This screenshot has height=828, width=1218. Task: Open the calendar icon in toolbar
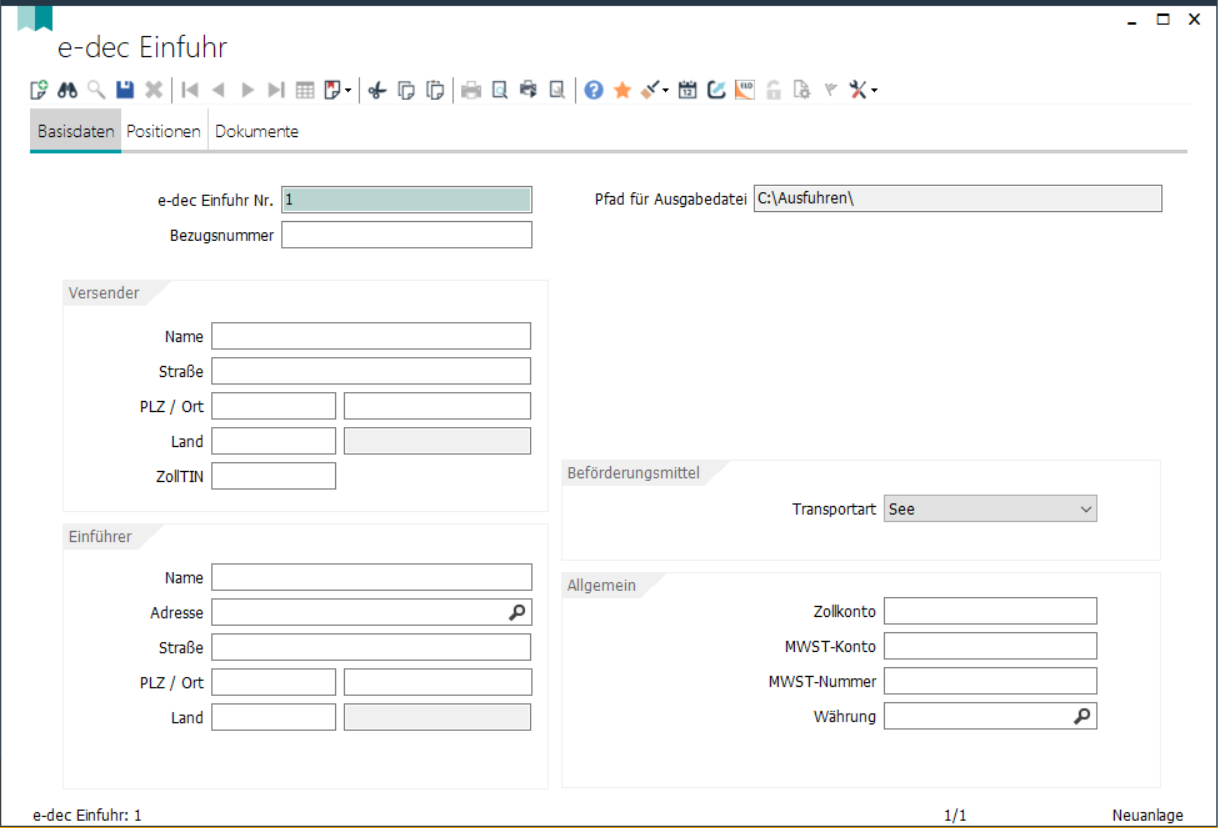point(687,90)
